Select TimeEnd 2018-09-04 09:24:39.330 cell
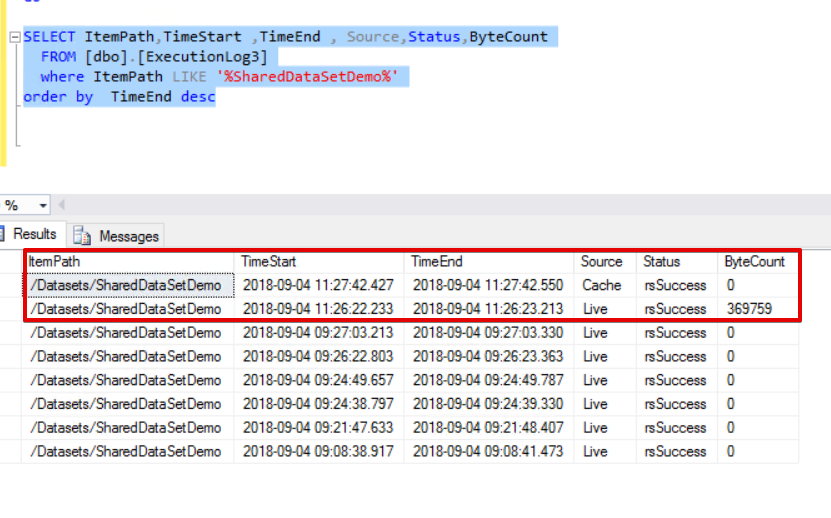The image size is (831, 518). [x=489, y=404]
